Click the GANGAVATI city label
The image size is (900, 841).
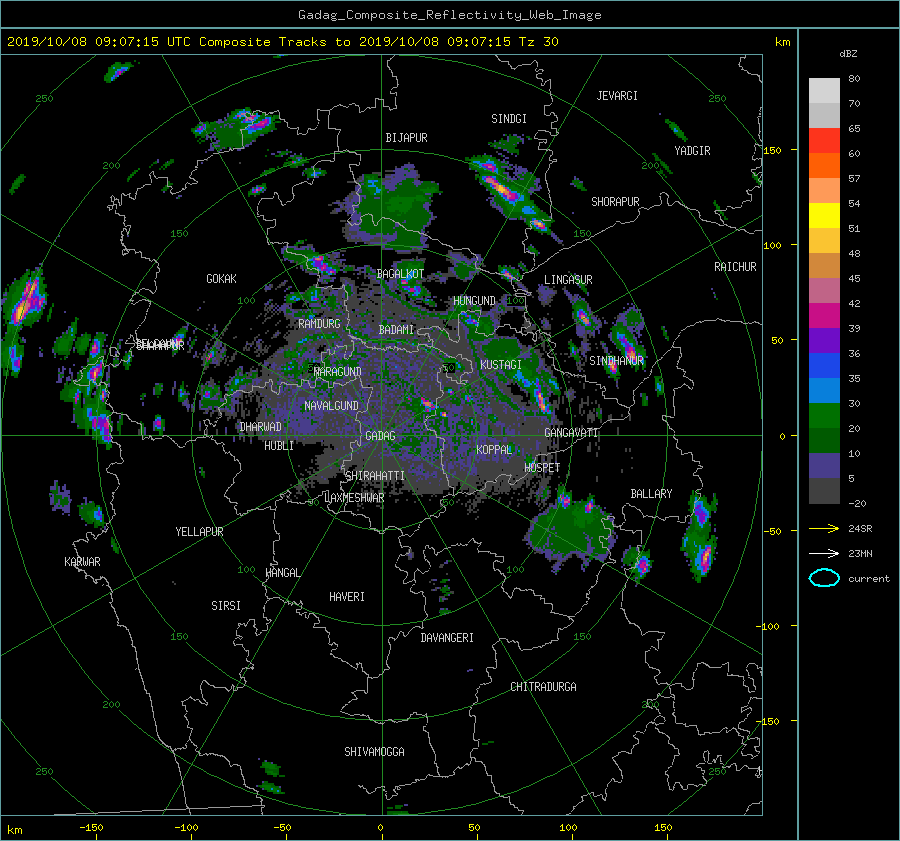coord(572,433)
